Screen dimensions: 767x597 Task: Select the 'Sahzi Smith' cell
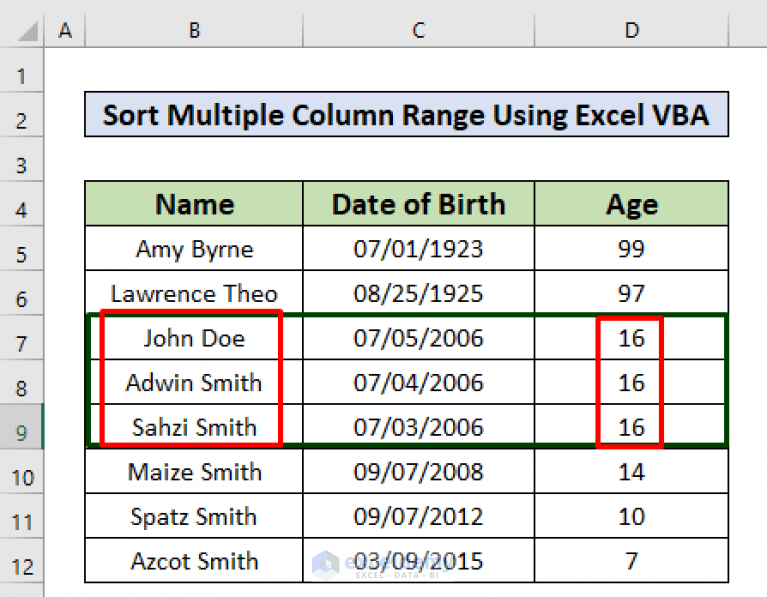tap(194, 427)
